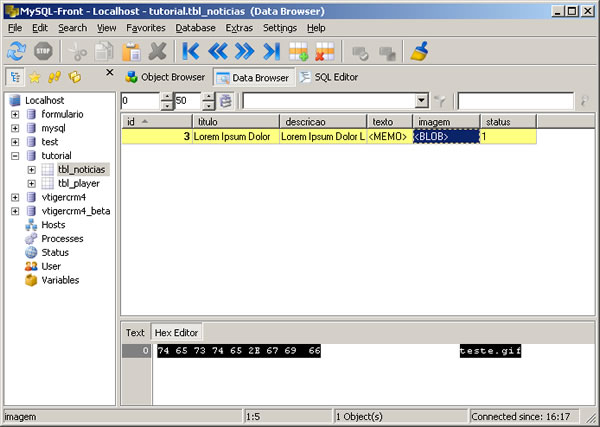This screenshot has height=427, width=600.
Task: Click the quick search input field
Action: [x=515, y=101]
